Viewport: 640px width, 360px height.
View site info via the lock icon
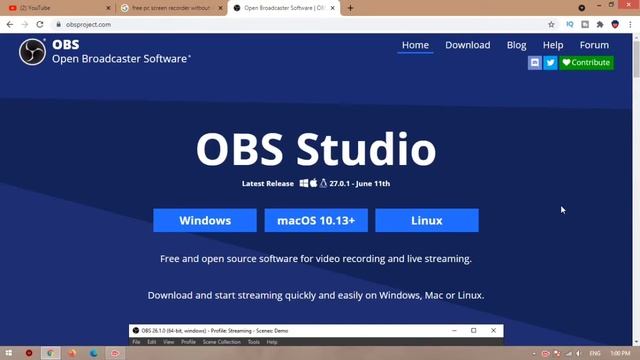click(x=58, y=24)
